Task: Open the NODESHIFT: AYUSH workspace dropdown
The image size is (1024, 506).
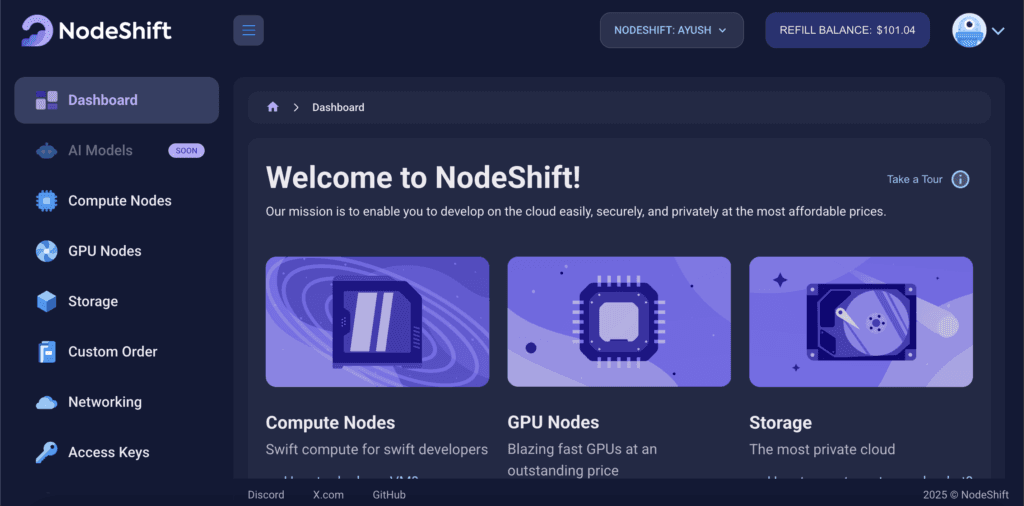Action: [x=671, y=30]
